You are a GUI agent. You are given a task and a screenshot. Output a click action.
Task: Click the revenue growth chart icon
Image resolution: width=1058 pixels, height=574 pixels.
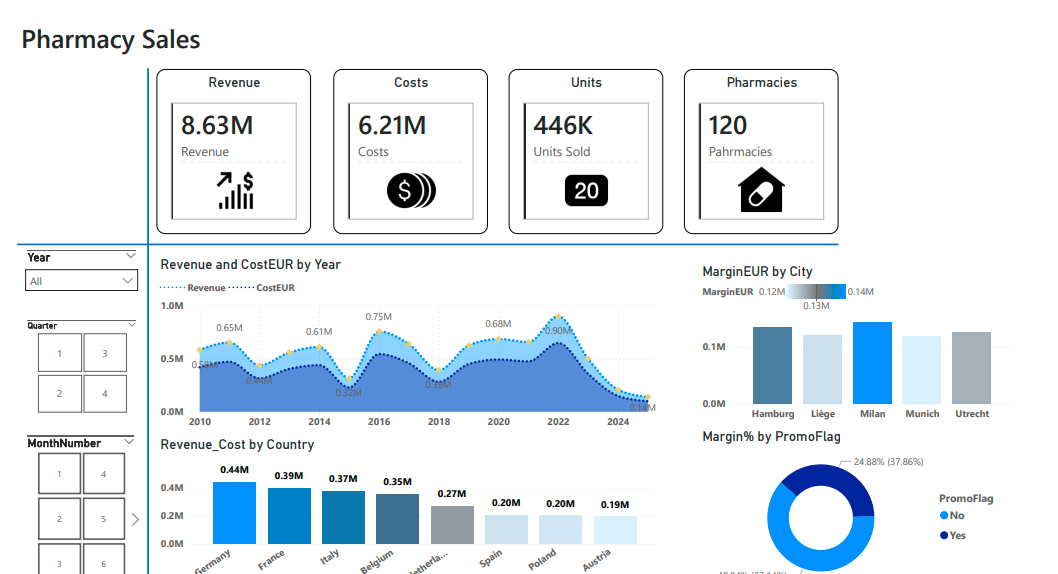pos(235,190)
